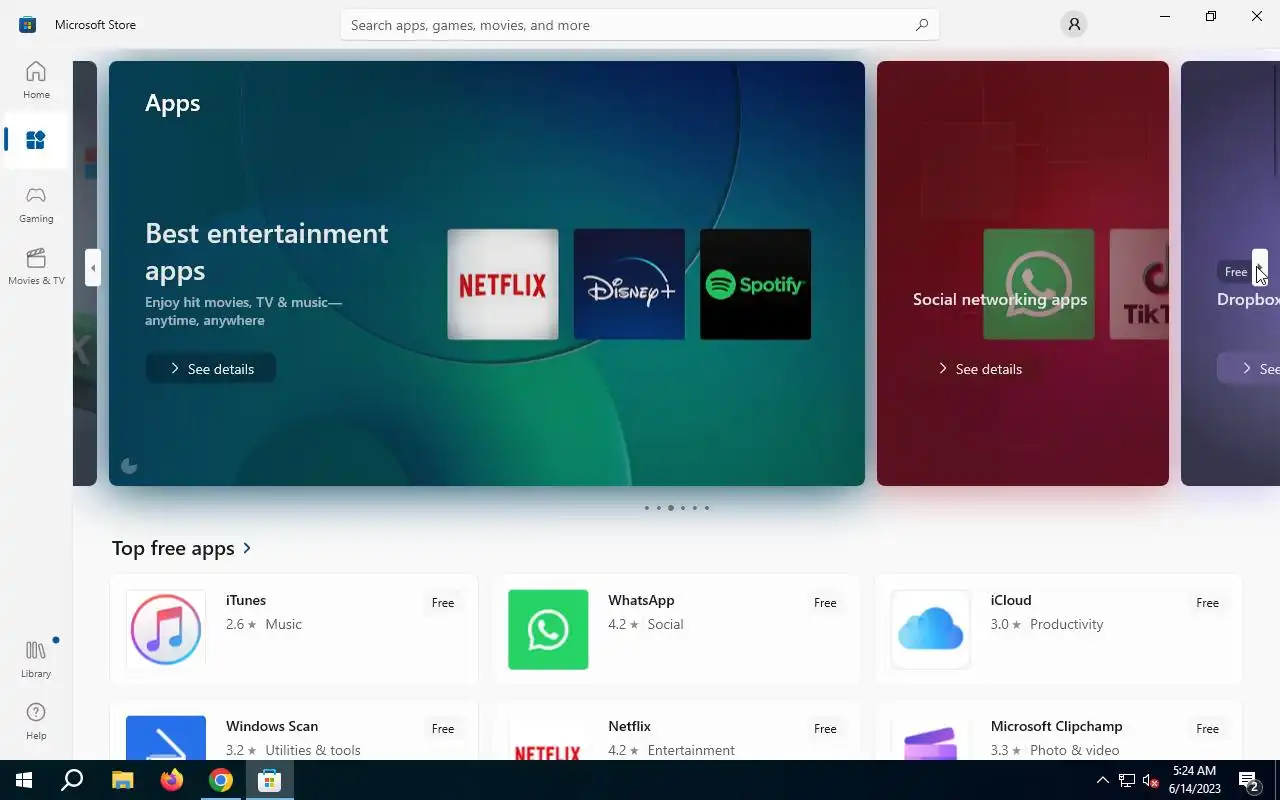Viewport: 1280px width, 800px height.
Task: Launch Firefox from taskbar
Action: pos(171,780)
